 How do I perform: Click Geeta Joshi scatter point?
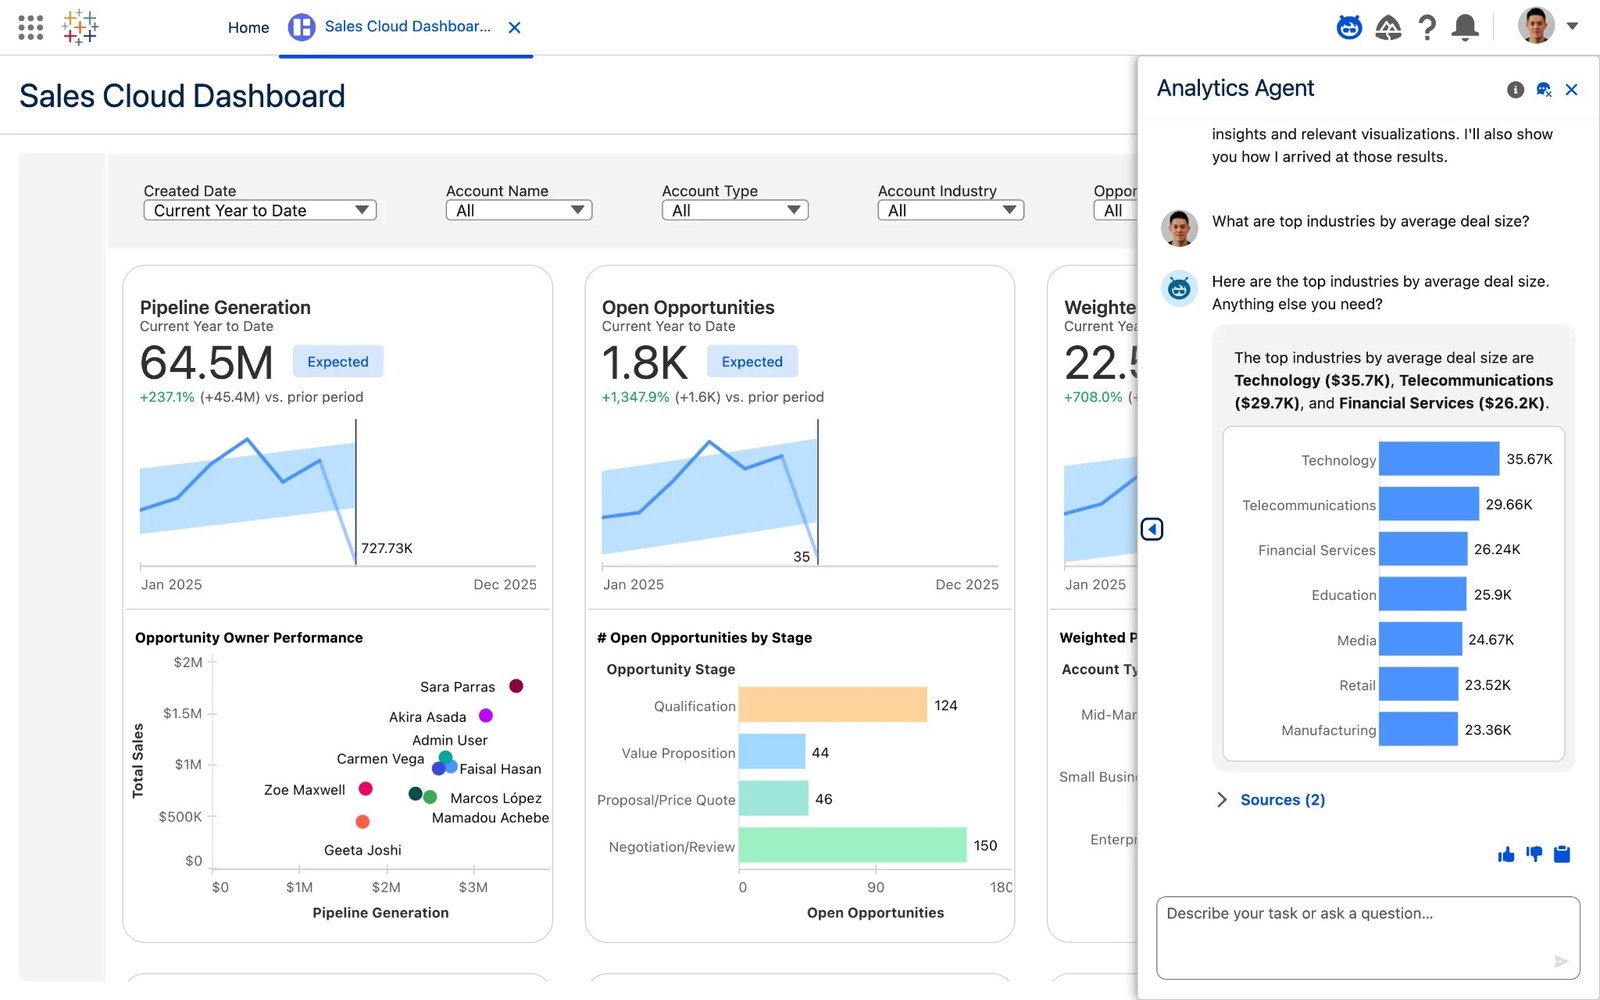(363, 822)
